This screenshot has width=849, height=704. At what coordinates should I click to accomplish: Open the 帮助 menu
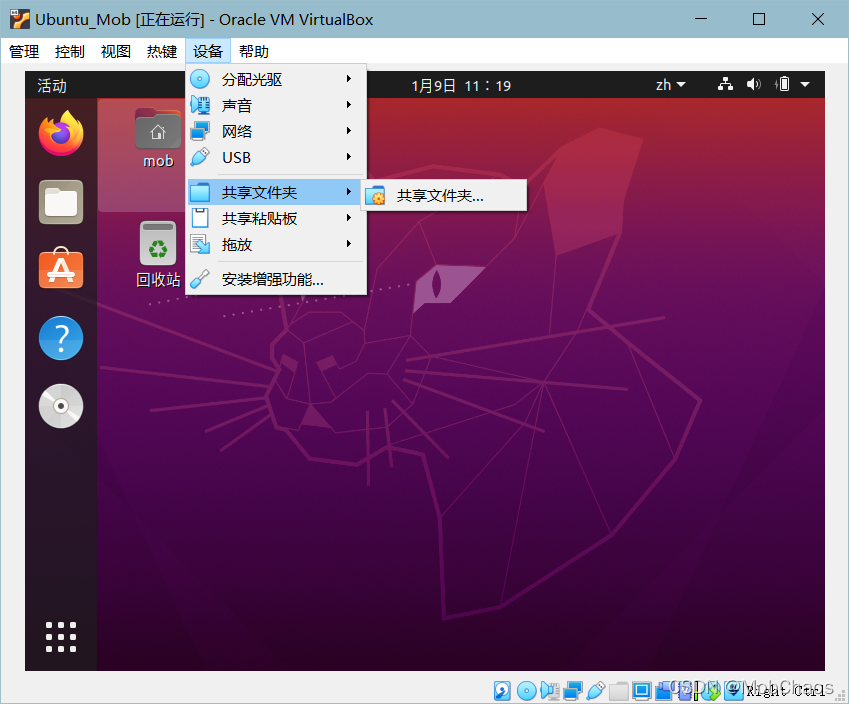pos(254,51)
